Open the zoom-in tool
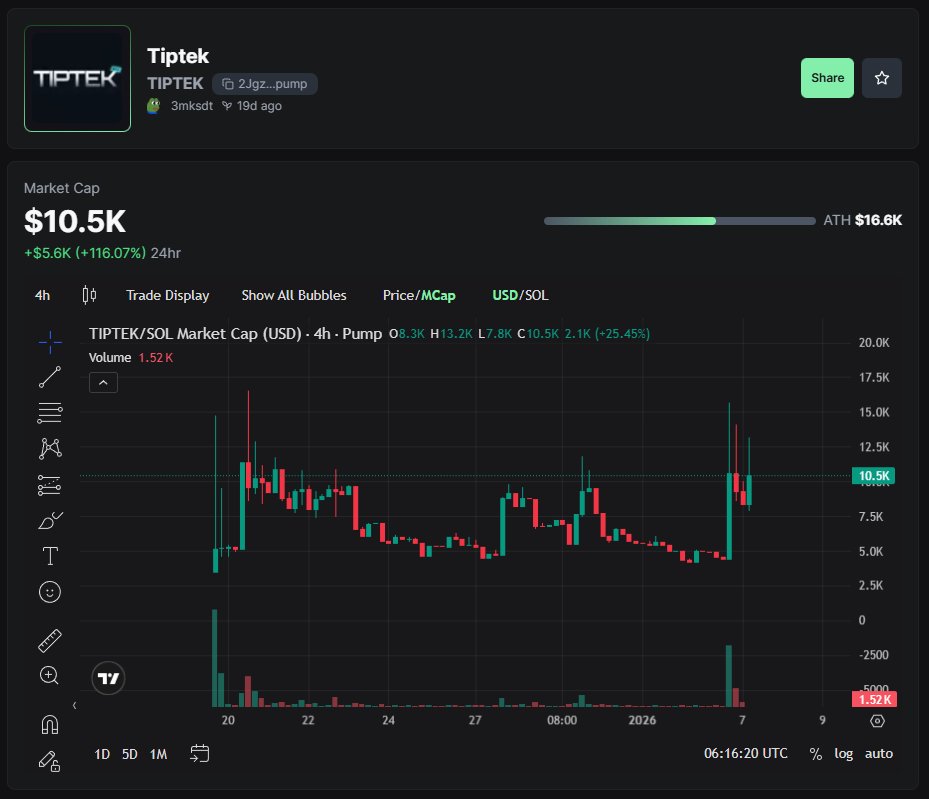929x799 pixels. [x=49, y=676]
